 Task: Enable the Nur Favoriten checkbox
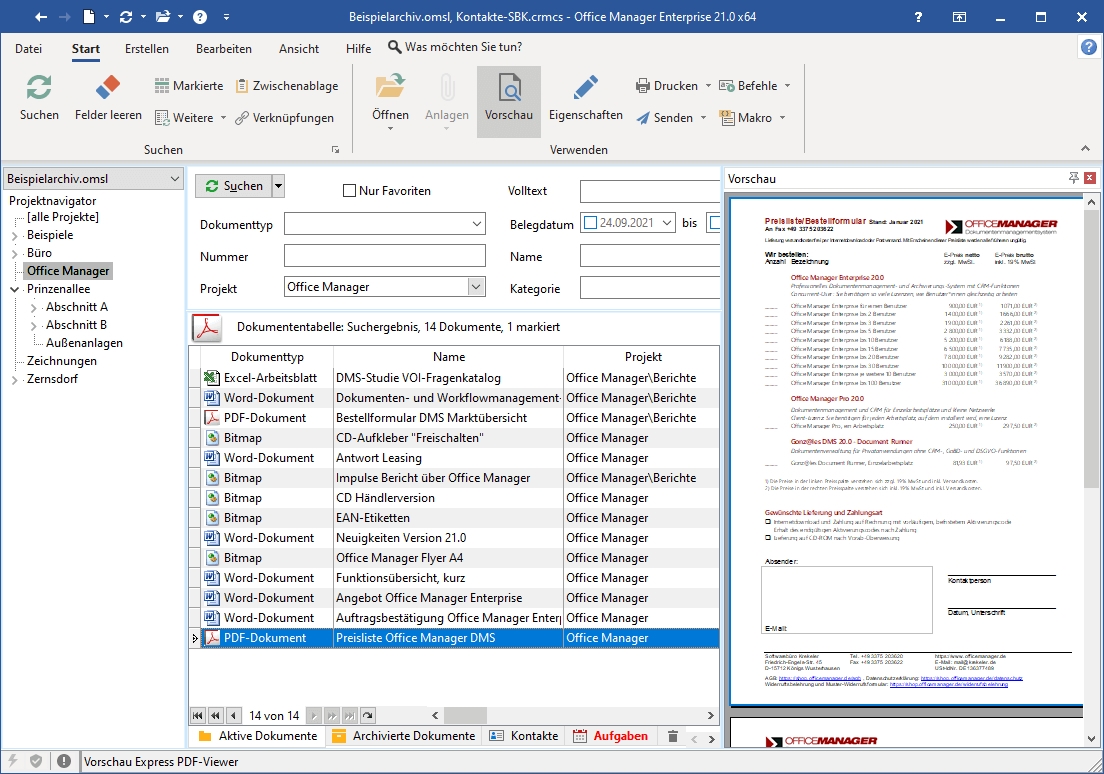click(x=349, y=191)
